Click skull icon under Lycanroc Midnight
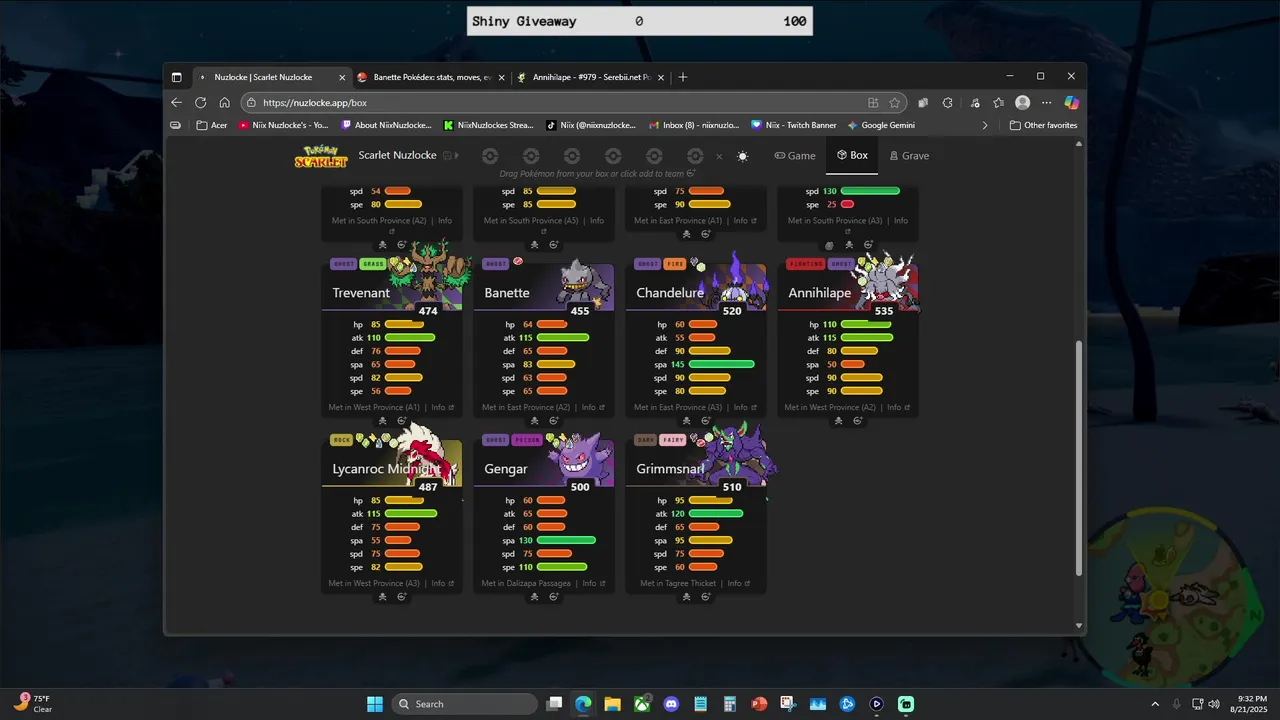The image size is (1280, 720). [x=382, y=597]
